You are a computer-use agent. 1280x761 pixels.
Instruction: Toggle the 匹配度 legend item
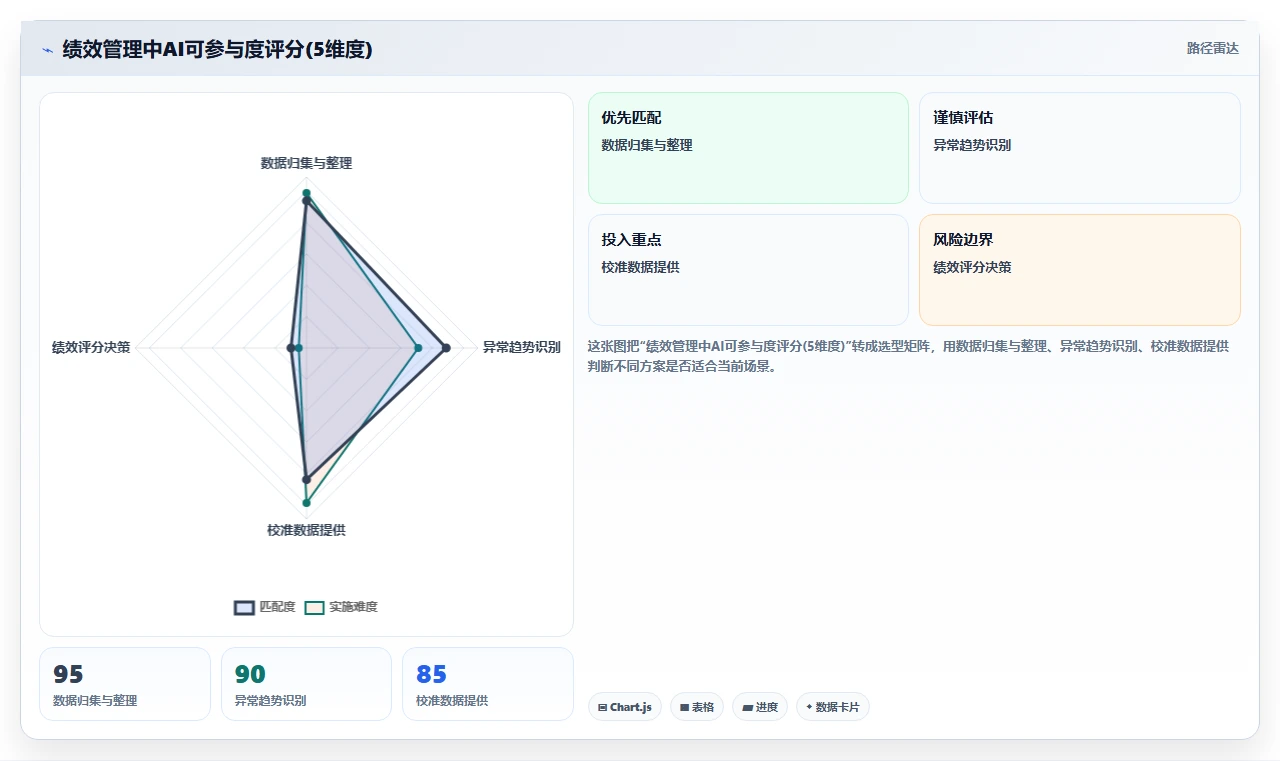pos(265,607)
